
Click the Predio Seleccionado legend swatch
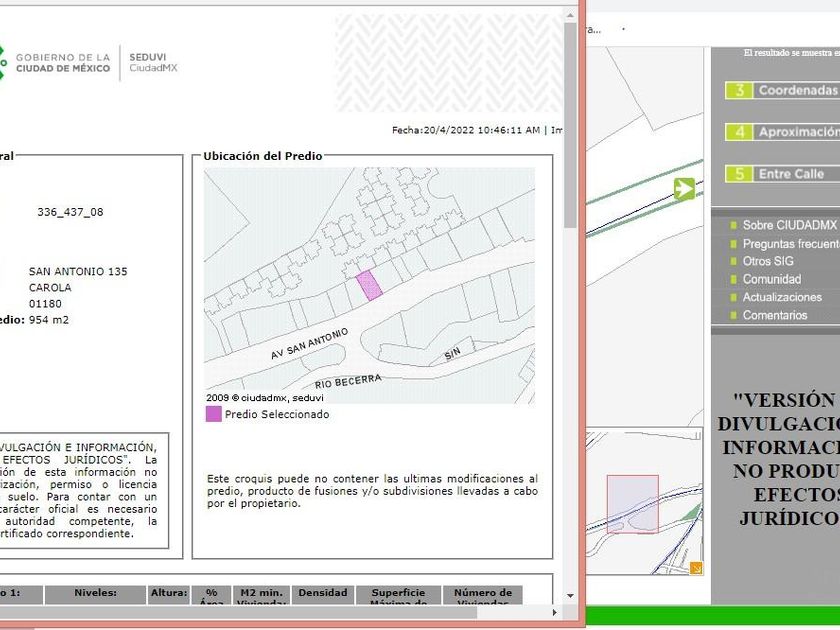point(213,414)
